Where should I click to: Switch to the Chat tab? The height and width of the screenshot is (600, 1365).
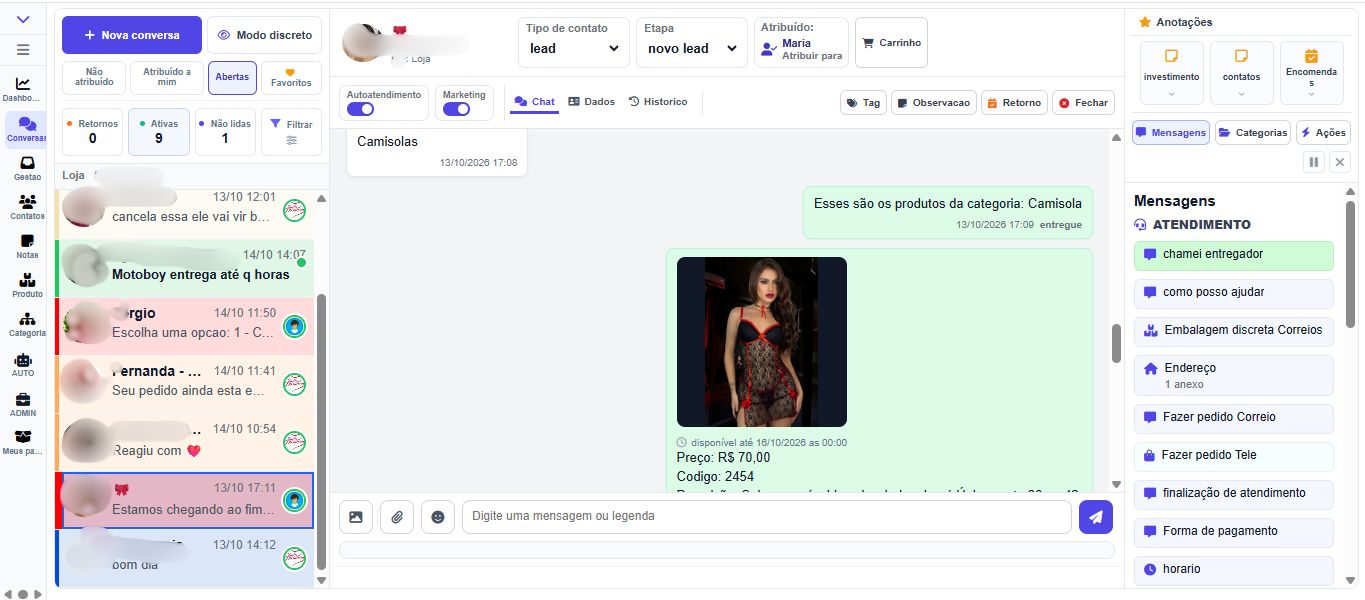[534, 102]
